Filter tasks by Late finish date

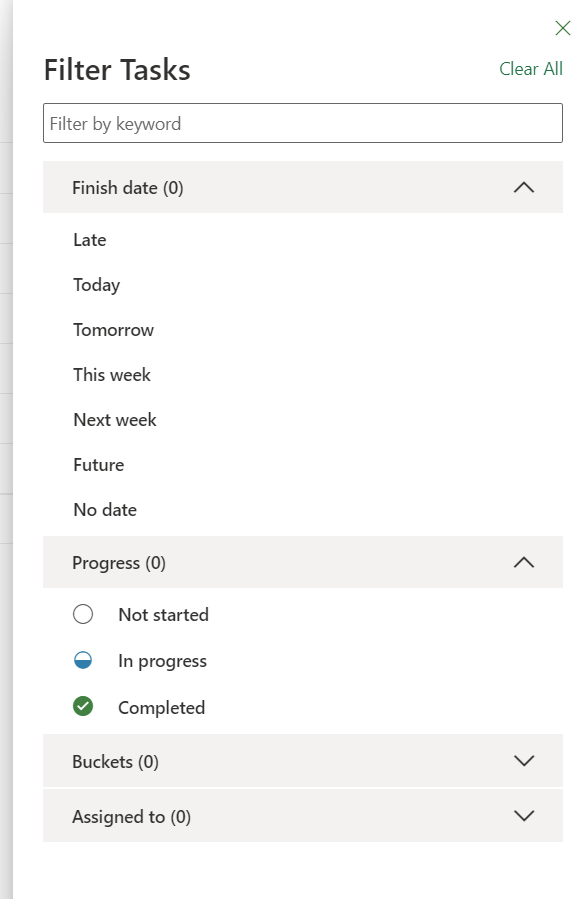coord(90,240)
